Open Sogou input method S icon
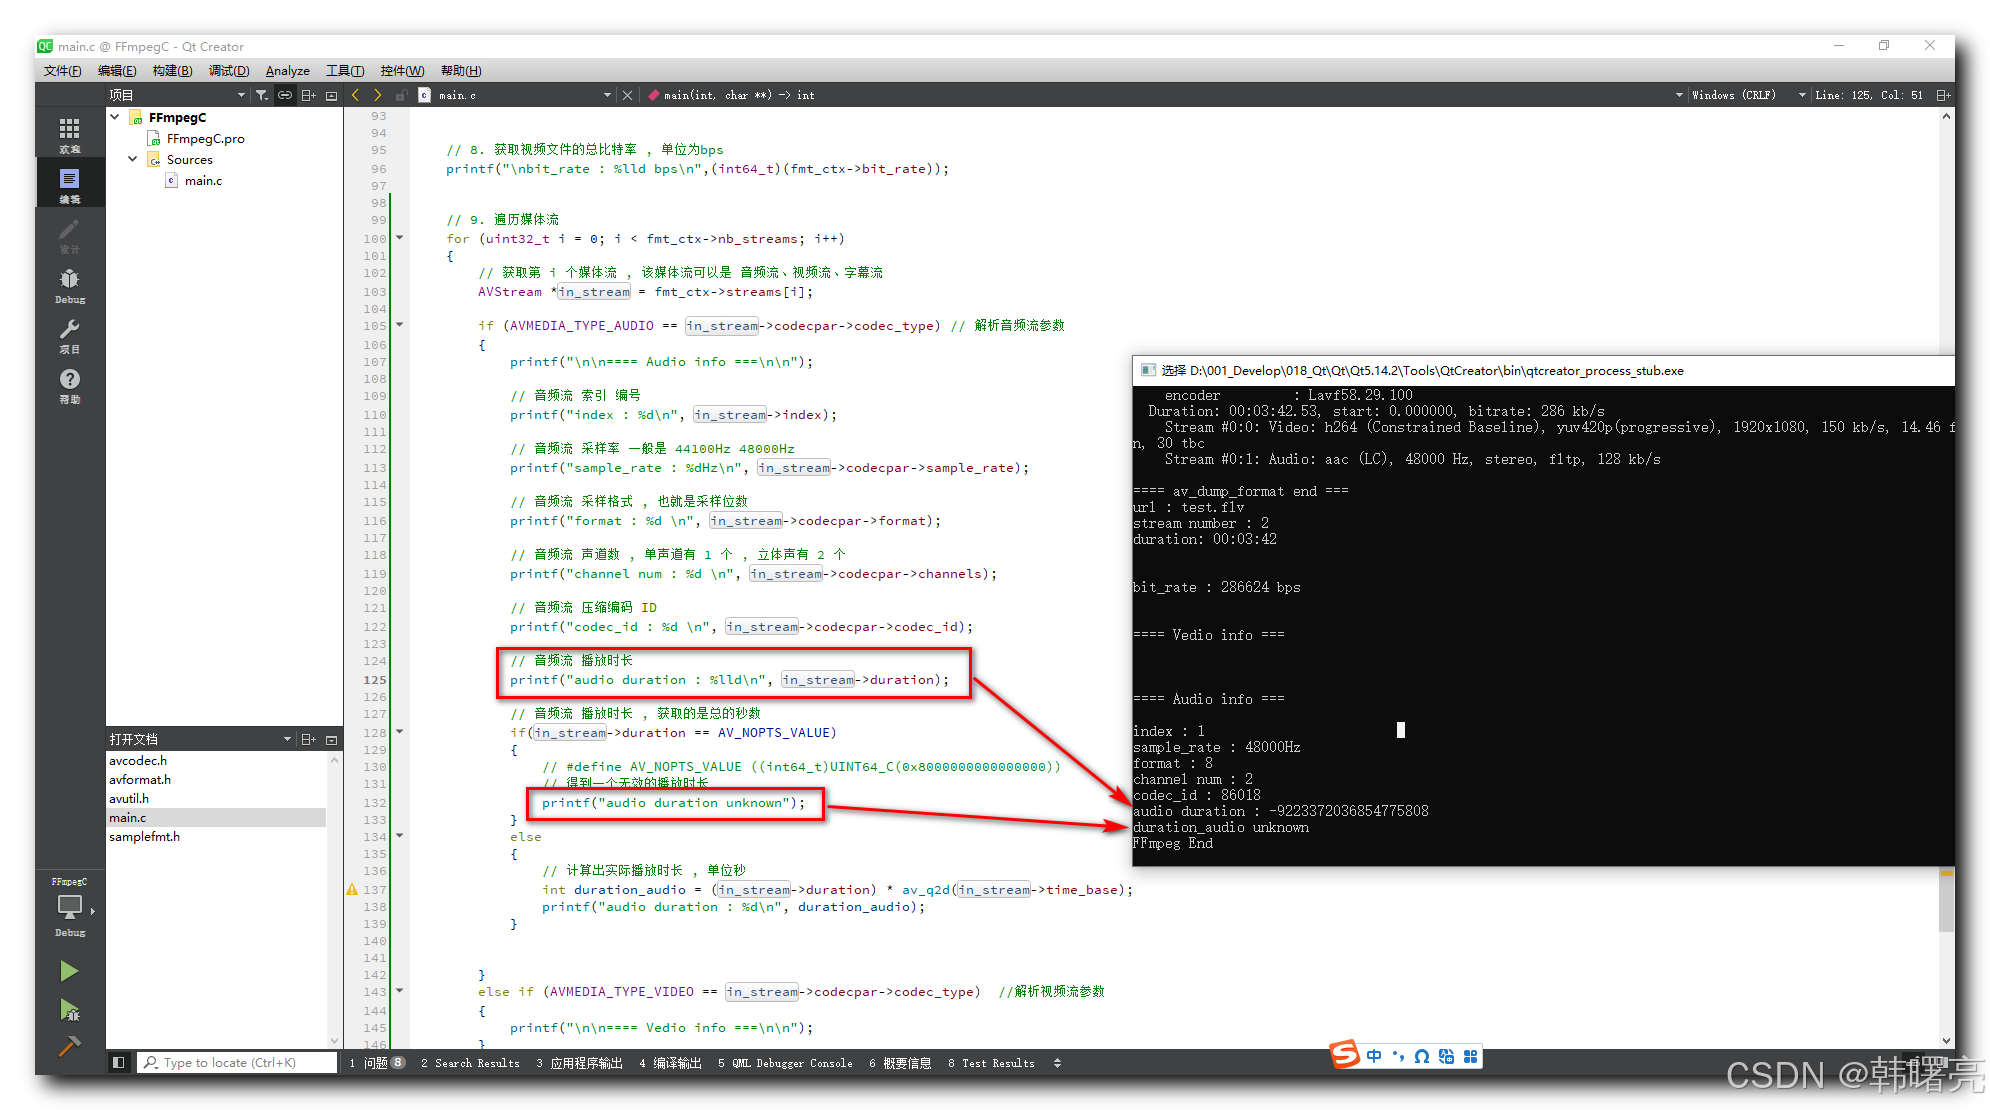The image size is (1990, 1110). (1345, 1054)
